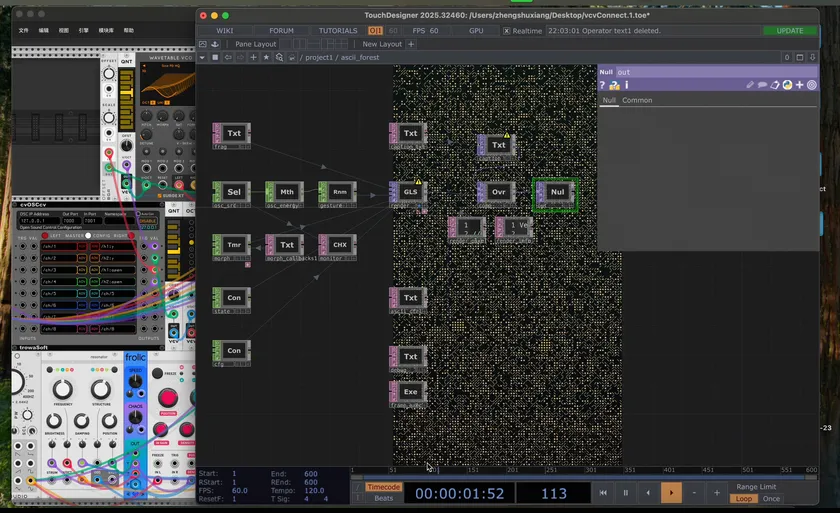Toggle the Realtime checkbox
840x513 pixels.
[x=506, y=31]
